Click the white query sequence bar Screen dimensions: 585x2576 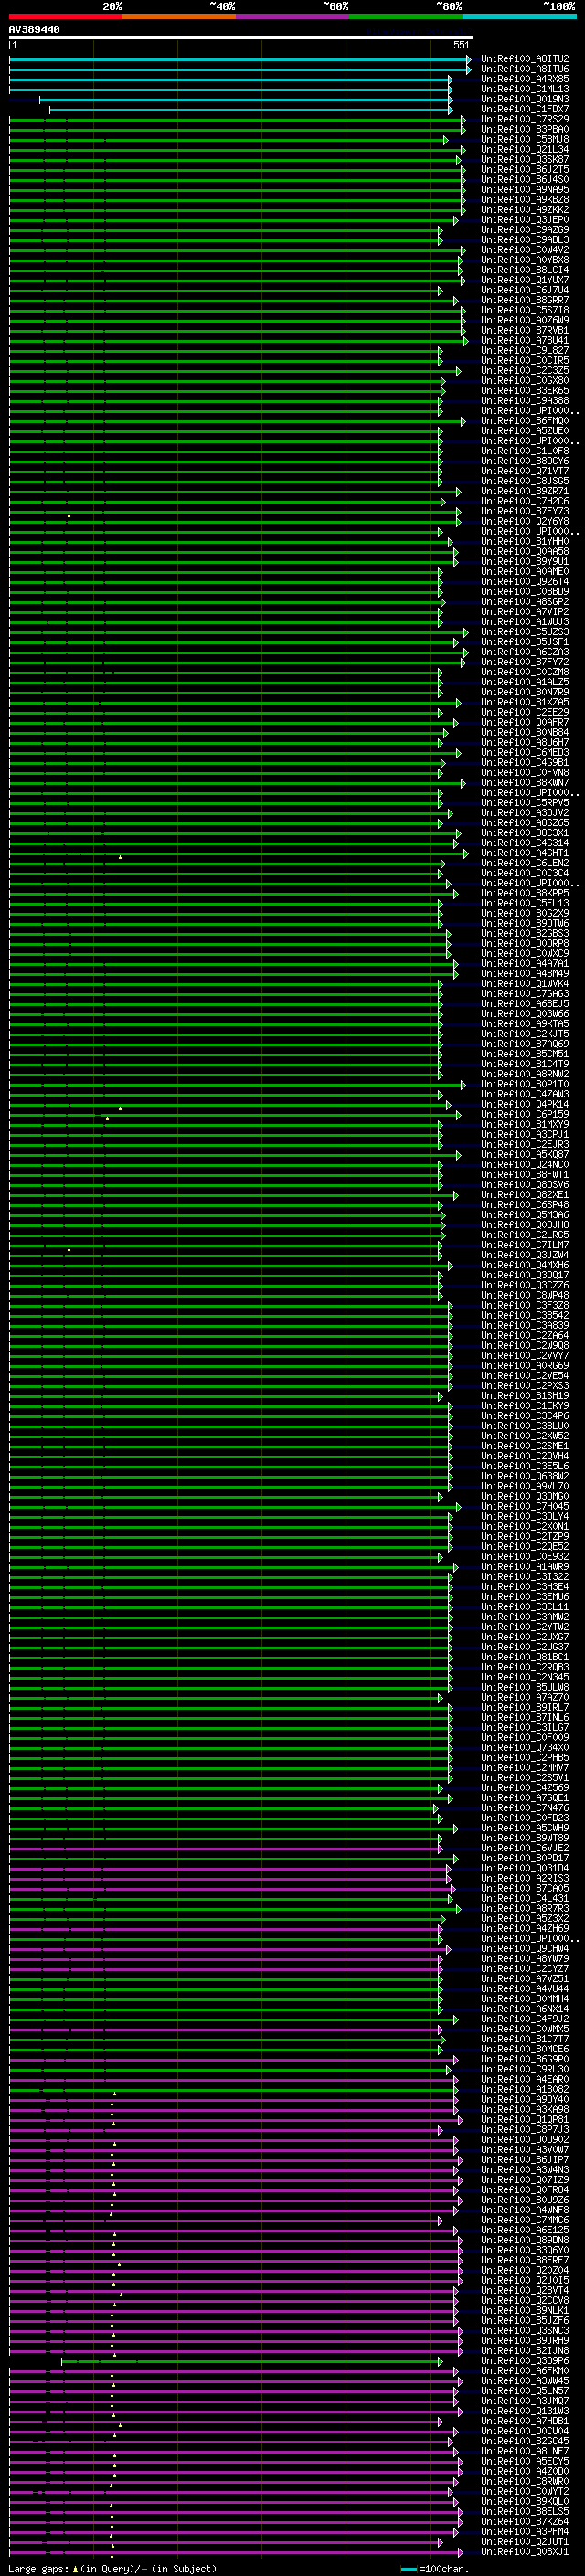(x=241, y=37)
